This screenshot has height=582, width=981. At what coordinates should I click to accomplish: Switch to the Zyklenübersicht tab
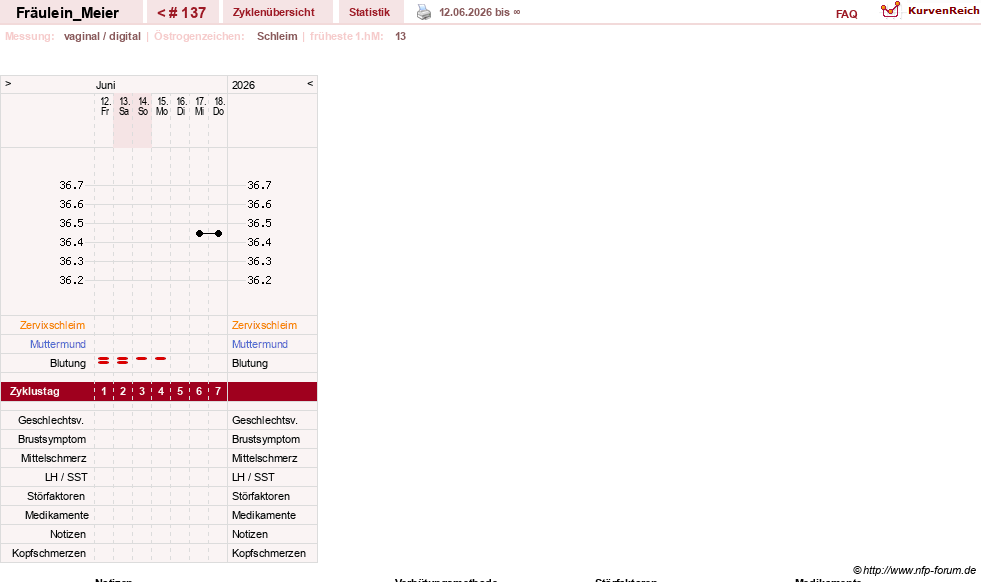[273, 12]
